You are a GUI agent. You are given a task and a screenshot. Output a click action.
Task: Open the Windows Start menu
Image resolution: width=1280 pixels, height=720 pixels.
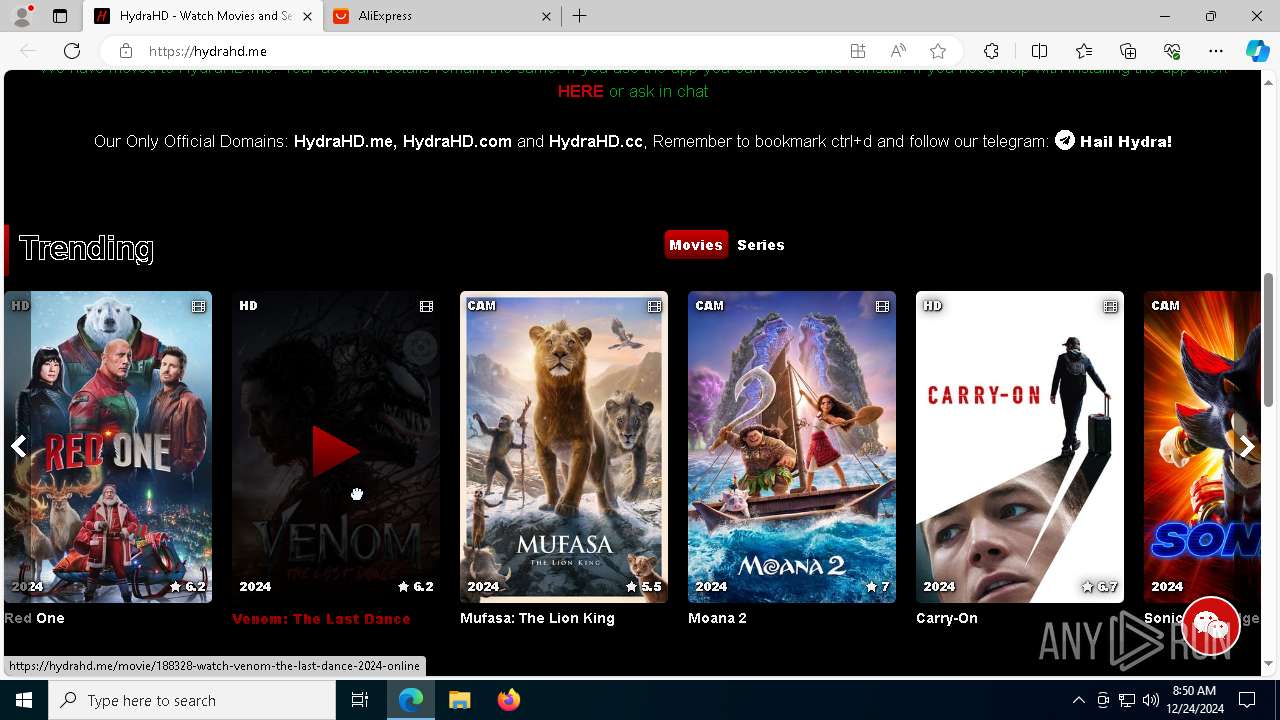(24, 700)
